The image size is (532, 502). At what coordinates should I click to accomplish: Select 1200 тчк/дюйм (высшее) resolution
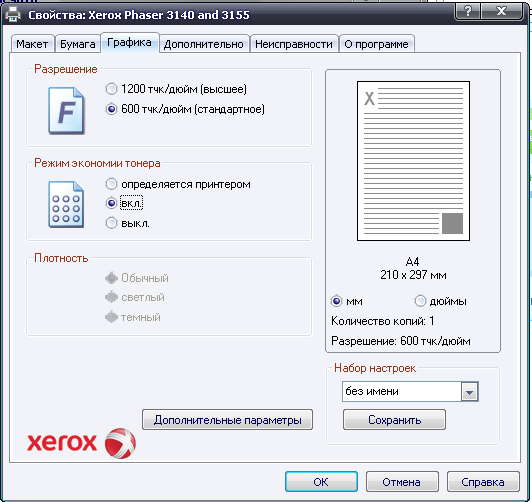coord(111,89)
